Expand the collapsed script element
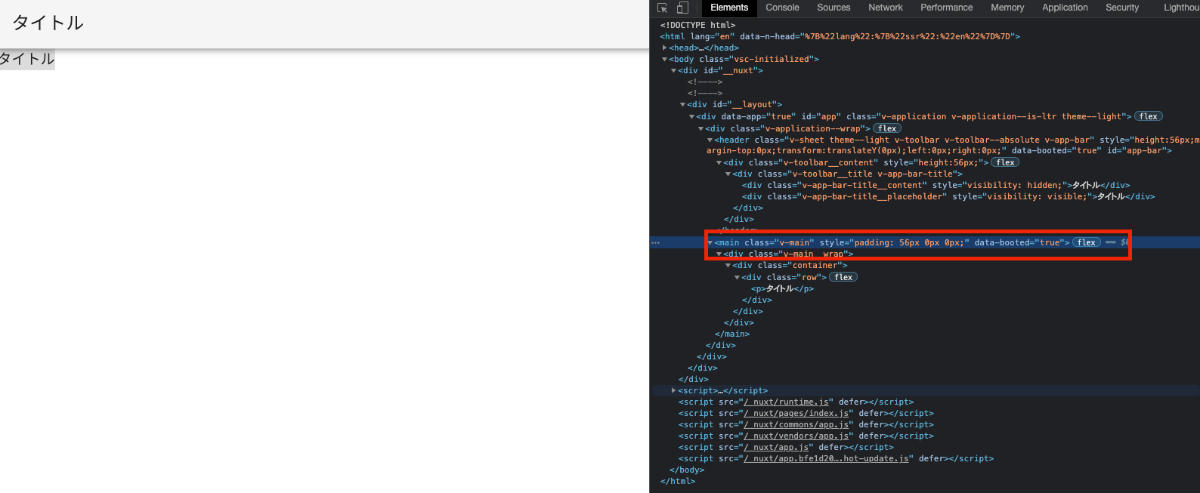Viewport: 1200px width, 493px height. 673,390
